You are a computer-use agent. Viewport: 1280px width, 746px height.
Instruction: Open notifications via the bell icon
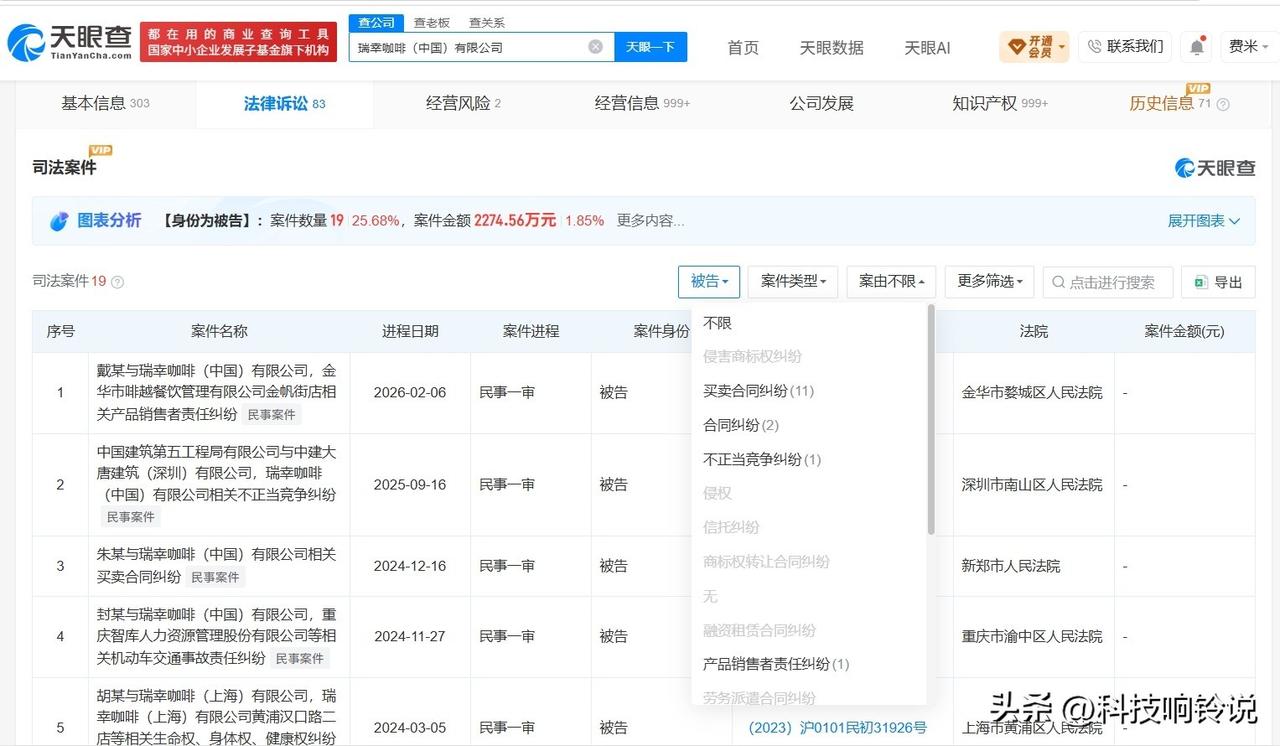pyautogui.click(x=1196, y=47)
